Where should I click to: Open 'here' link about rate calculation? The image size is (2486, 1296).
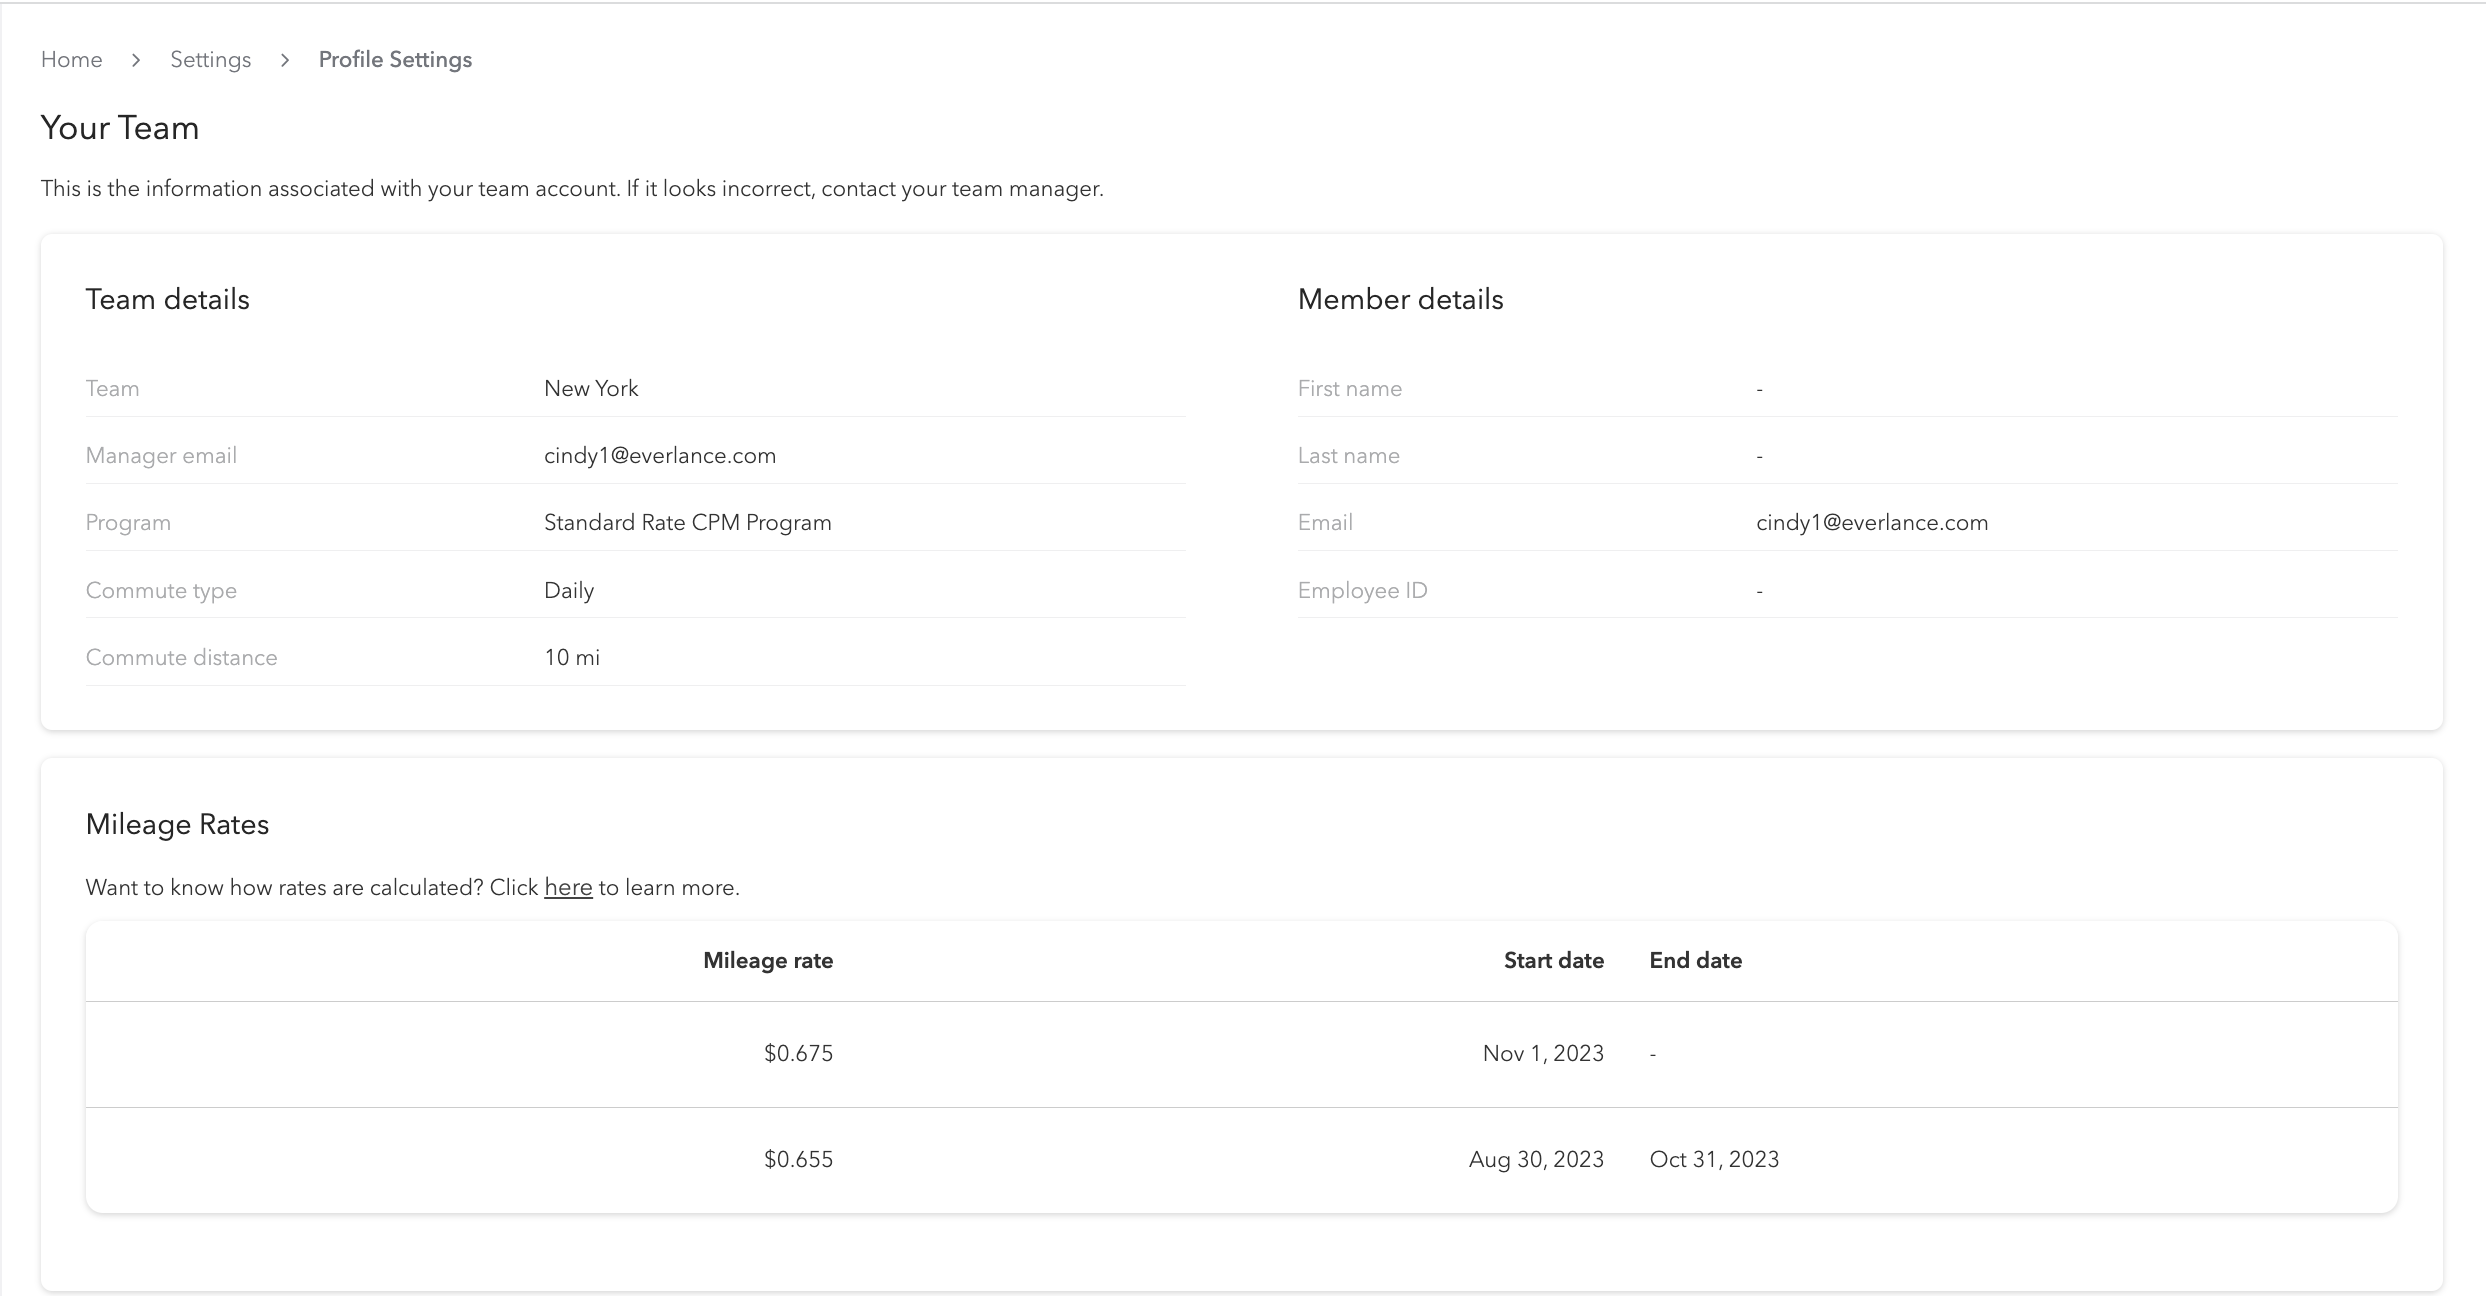pos(568,888)
